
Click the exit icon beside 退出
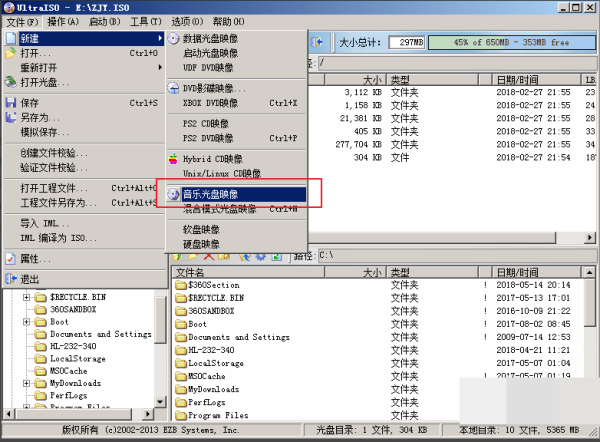point(11,279)
